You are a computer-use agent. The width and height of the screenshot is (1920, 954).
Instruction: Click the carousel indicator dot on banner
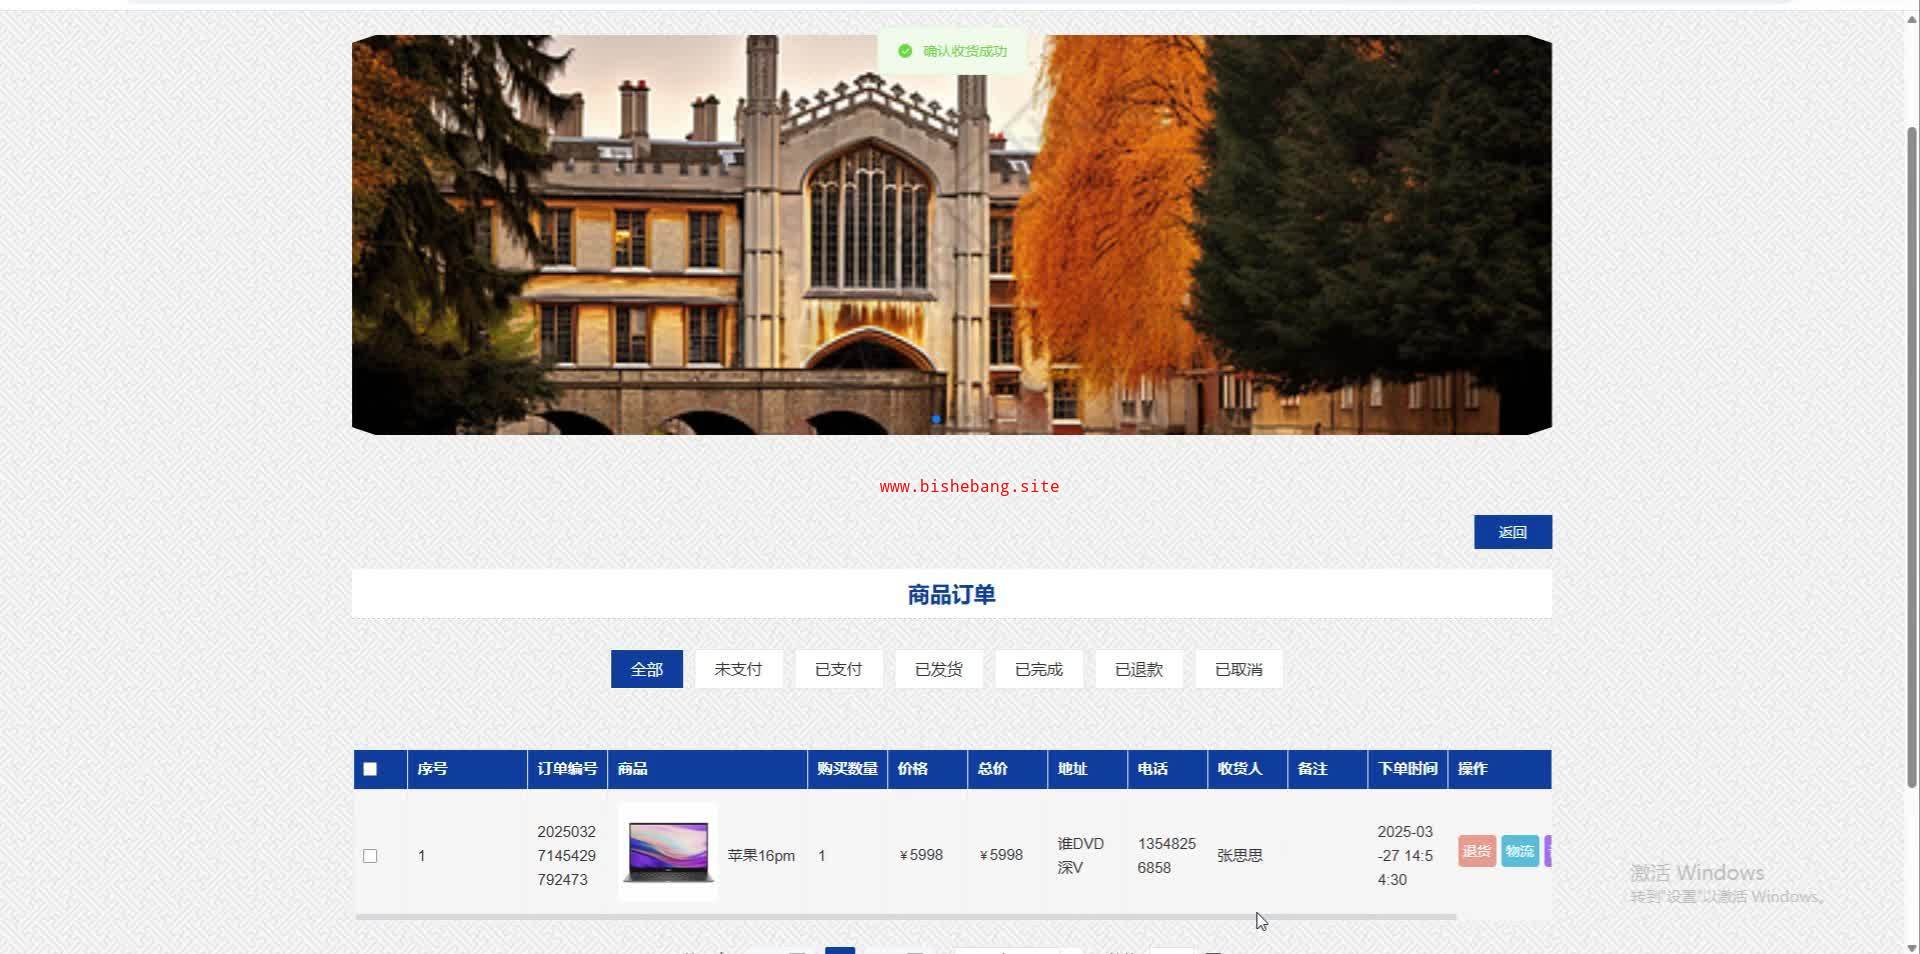[x=936, y=419]
